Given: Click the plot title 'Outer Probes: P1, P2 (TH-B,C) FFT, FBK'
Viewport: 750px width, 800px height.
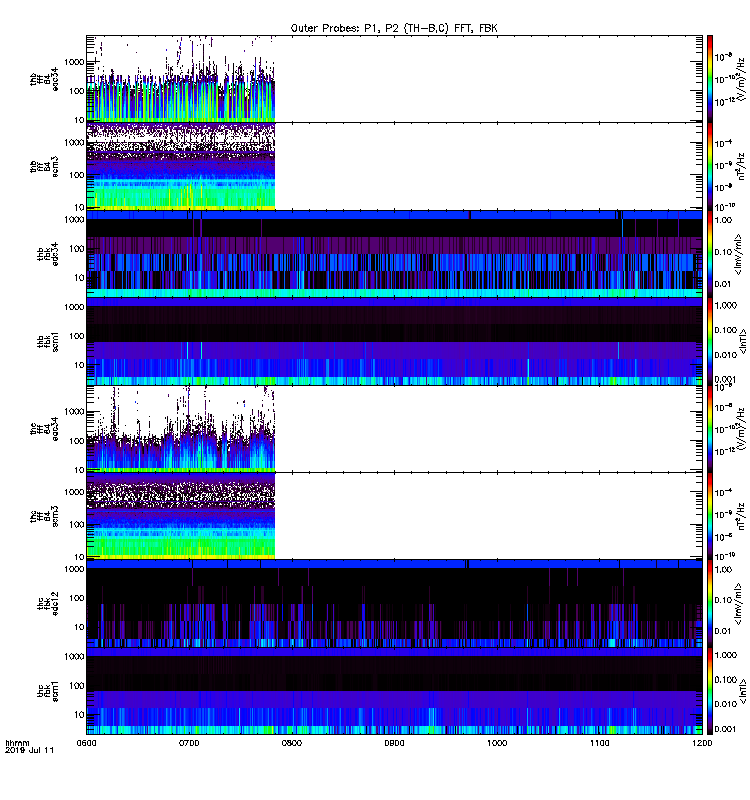Looking at the screenshot, I should point(394,29).
